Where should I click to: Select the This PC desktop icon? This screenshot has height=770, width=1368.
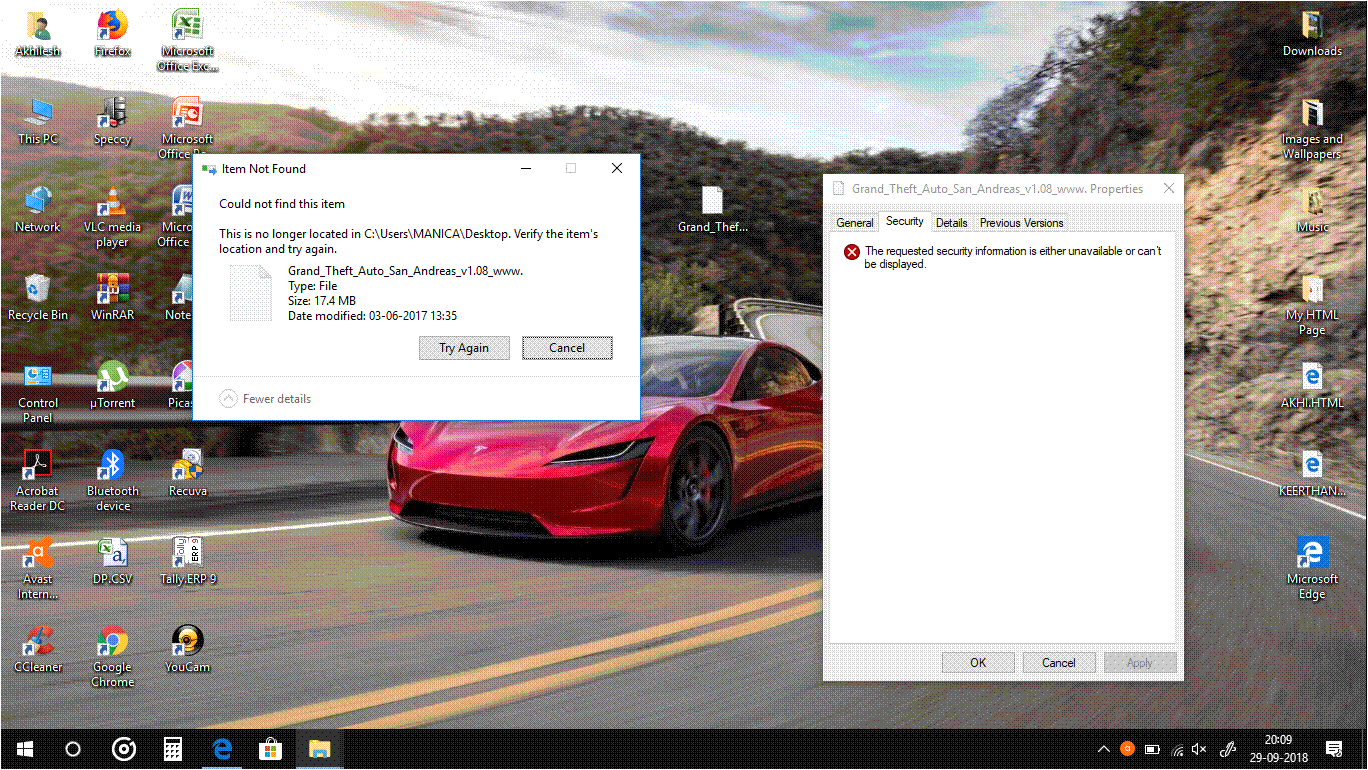(38, 122)
